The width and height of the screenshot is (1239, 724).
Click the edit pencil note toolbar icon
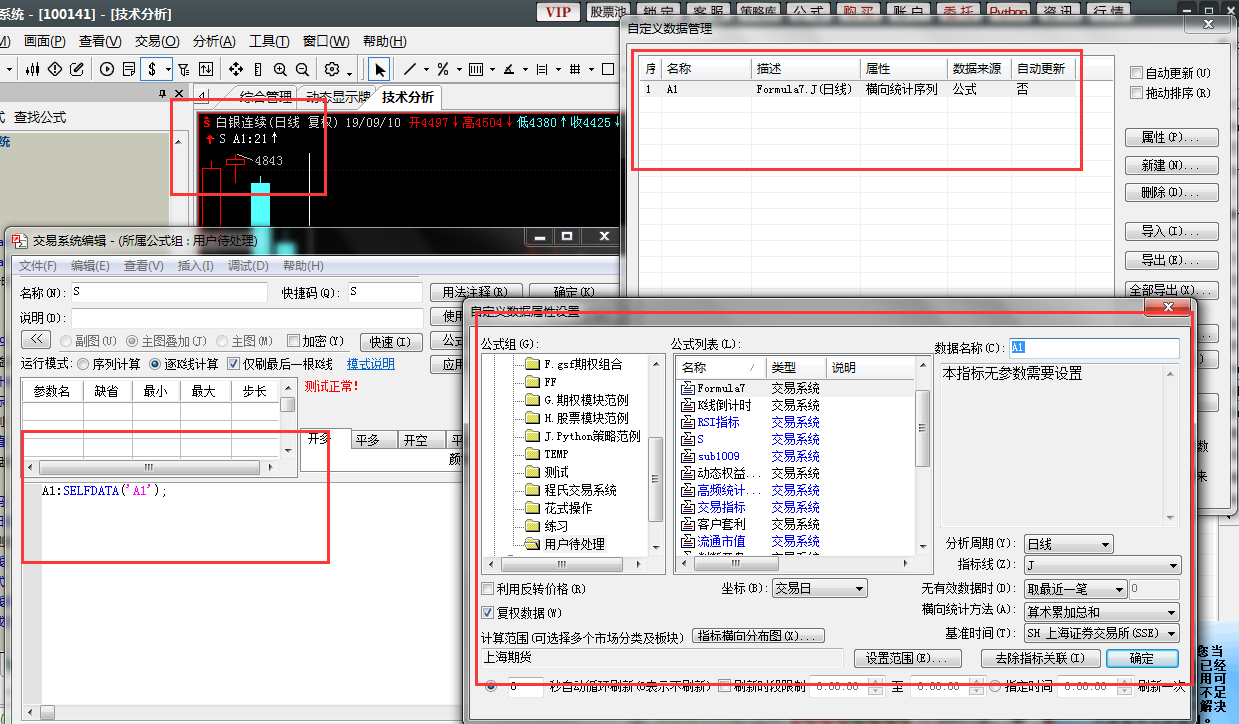pyautogui.click(x=76, y=69)
